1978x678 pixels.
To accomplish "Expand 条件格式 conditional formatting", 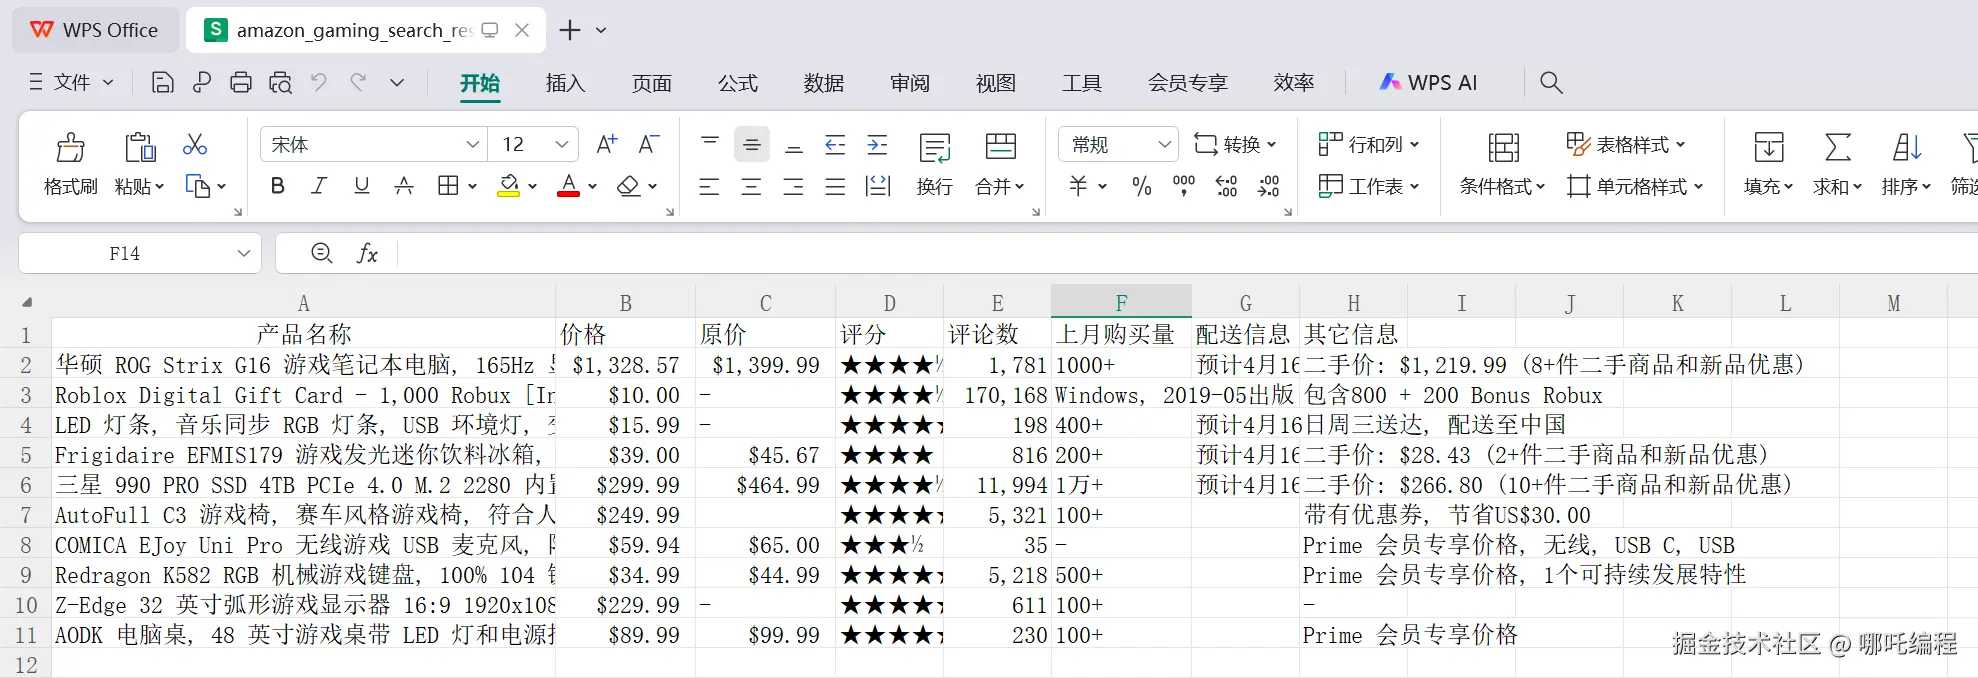I will [x=1502, y=164].
